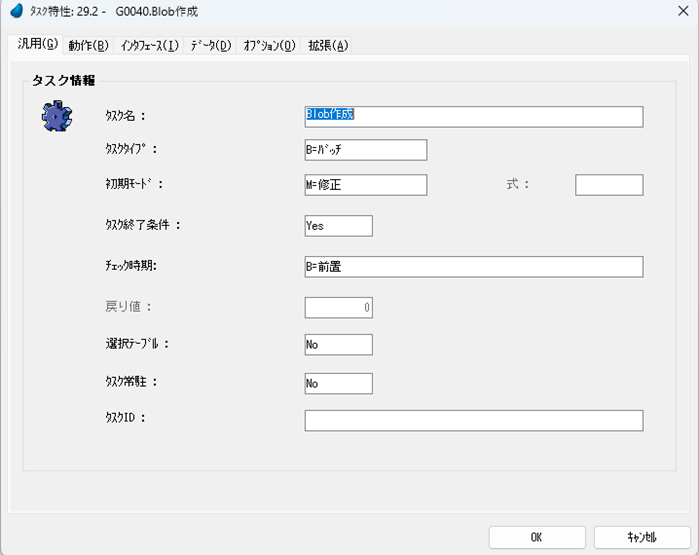The image size is (699, 555).
Task: Click the blue gear task icon
Action: pos(56,117)
